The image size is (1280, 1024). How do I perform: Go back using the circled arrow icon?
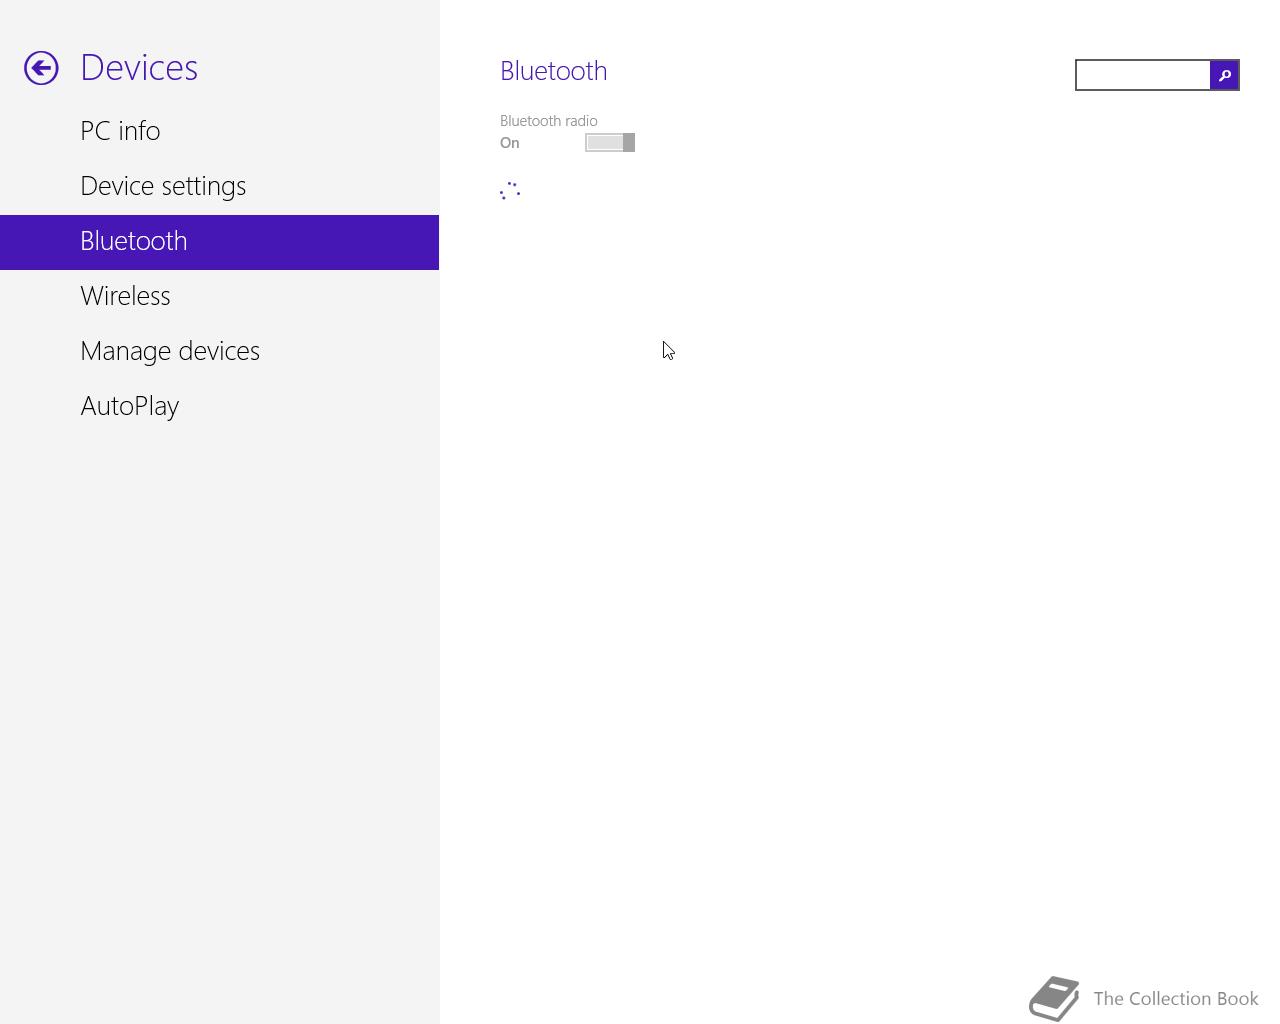click(x=41, y=68)
